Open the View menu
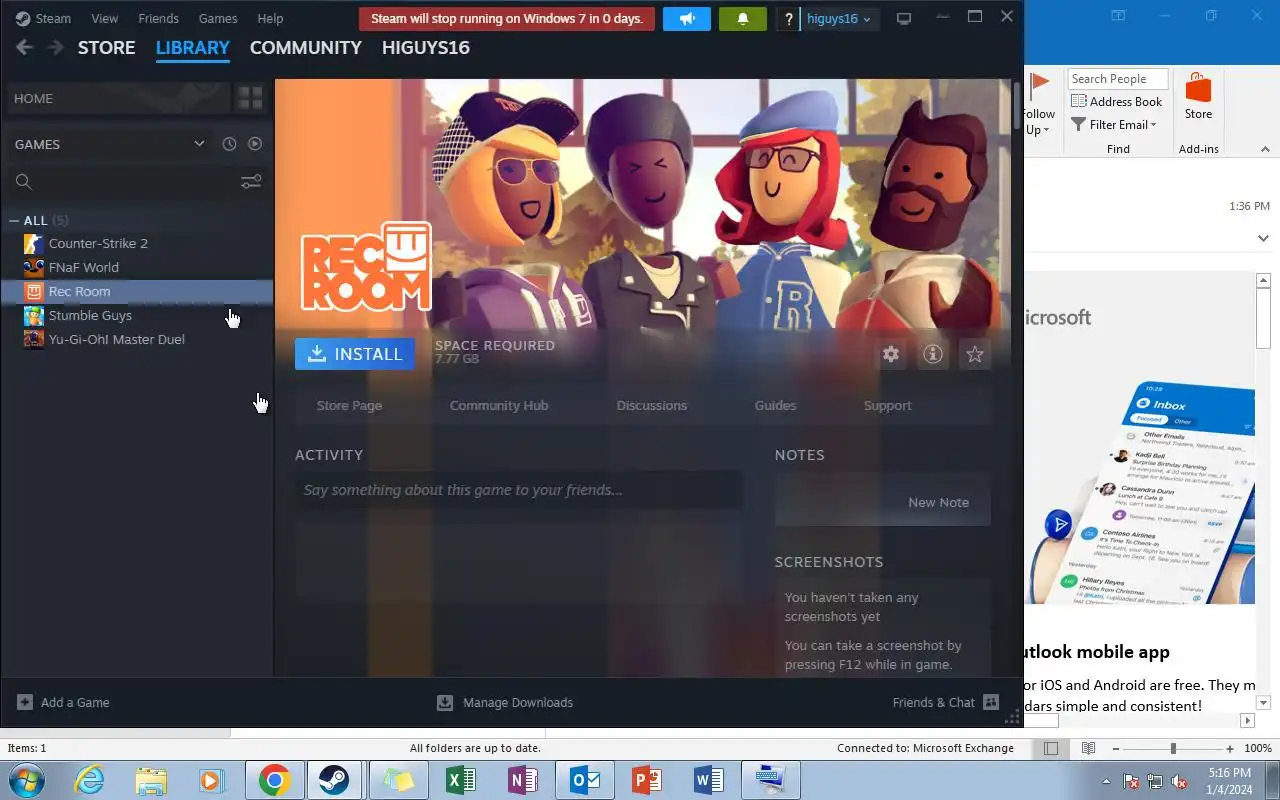 point(104,18)
